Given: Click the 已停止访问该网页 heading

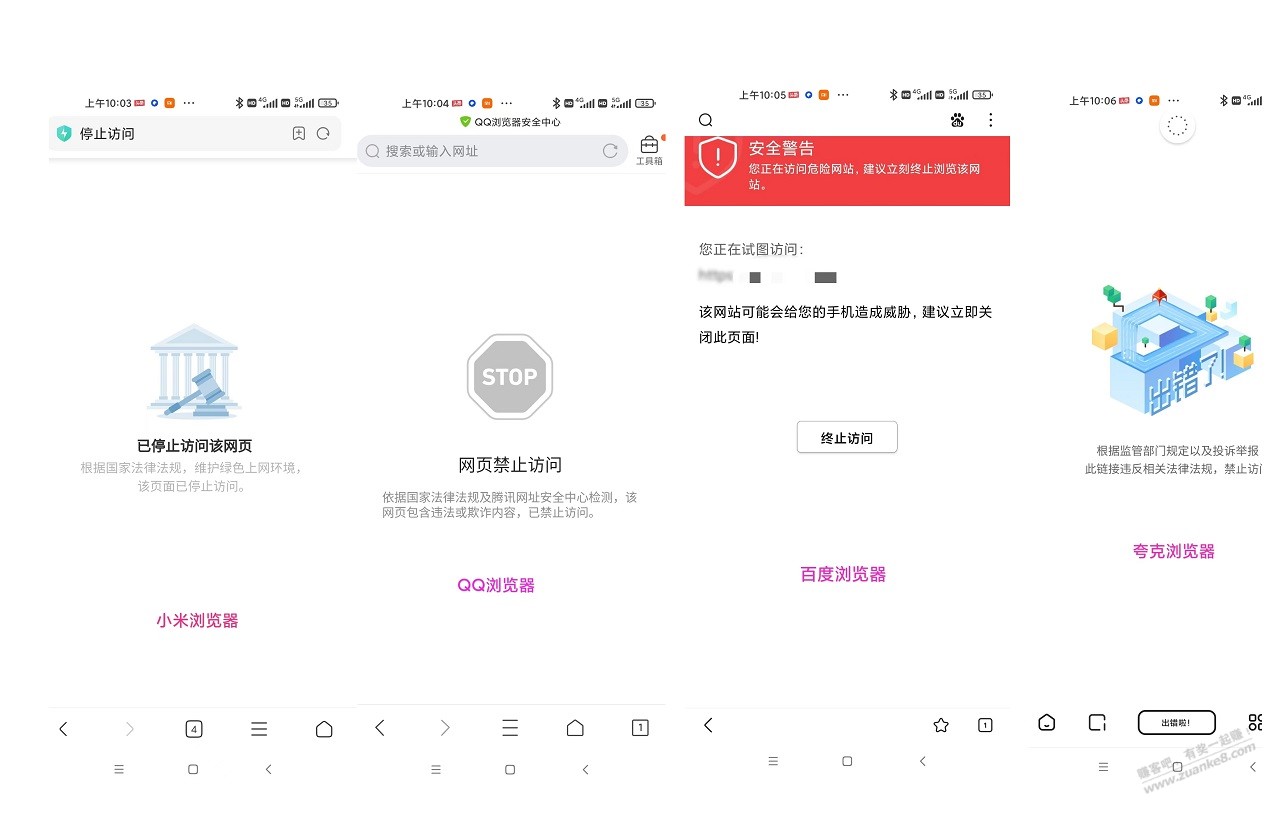Looking at the screenshot, I should (x=194, y=446).
